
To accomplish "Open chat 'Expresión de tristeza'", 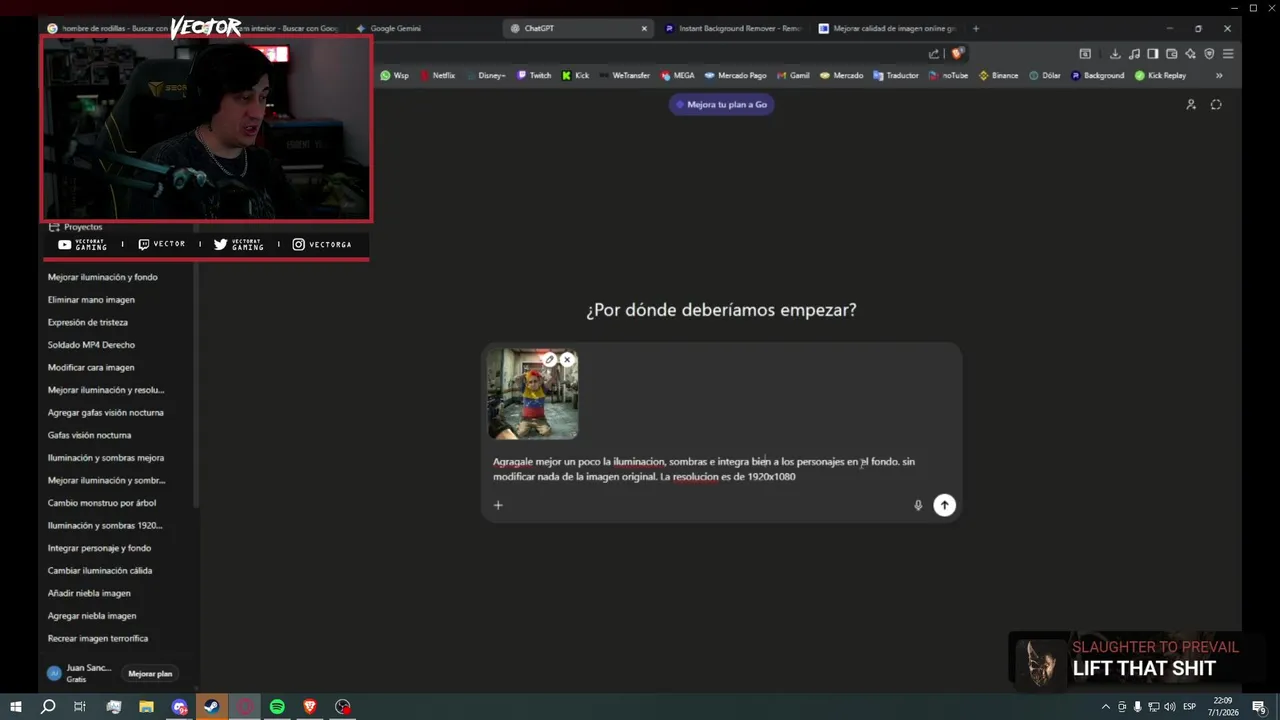I will [88, 322].
